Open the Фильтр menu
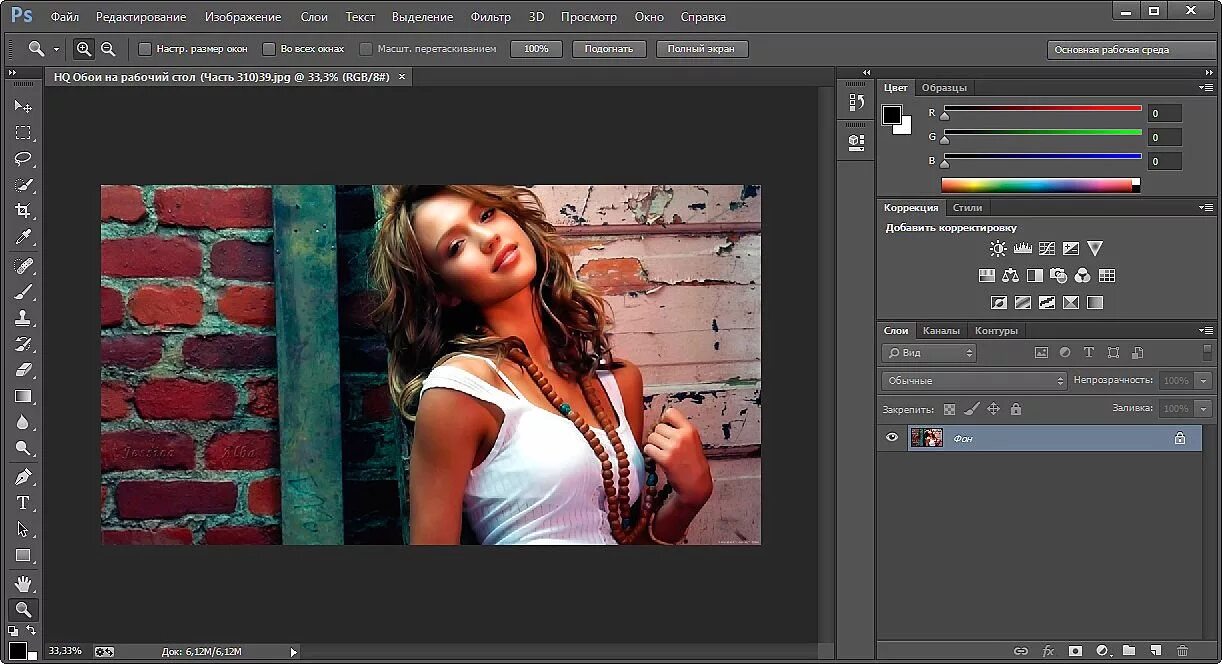The image size is (1222, 664). point(490,17)
